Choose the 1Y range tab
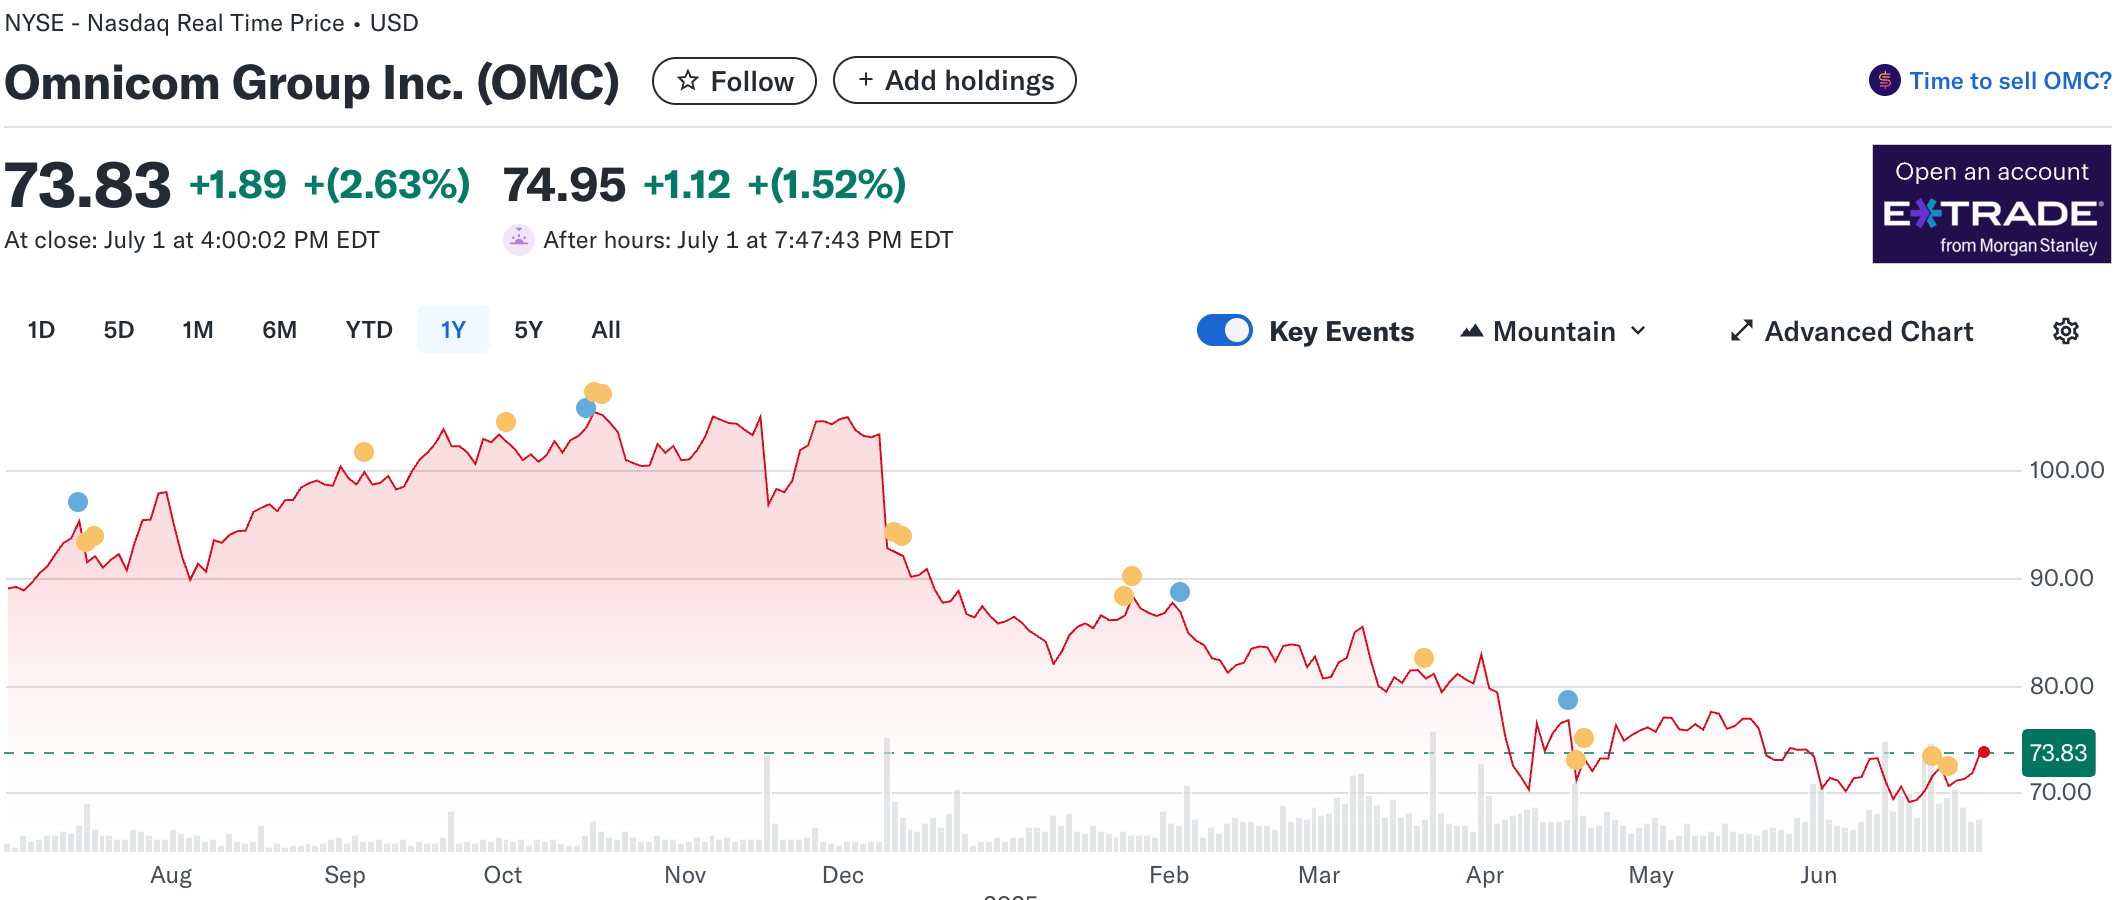Viewport: 2124px width, 900px height. [x=453, y=330]
